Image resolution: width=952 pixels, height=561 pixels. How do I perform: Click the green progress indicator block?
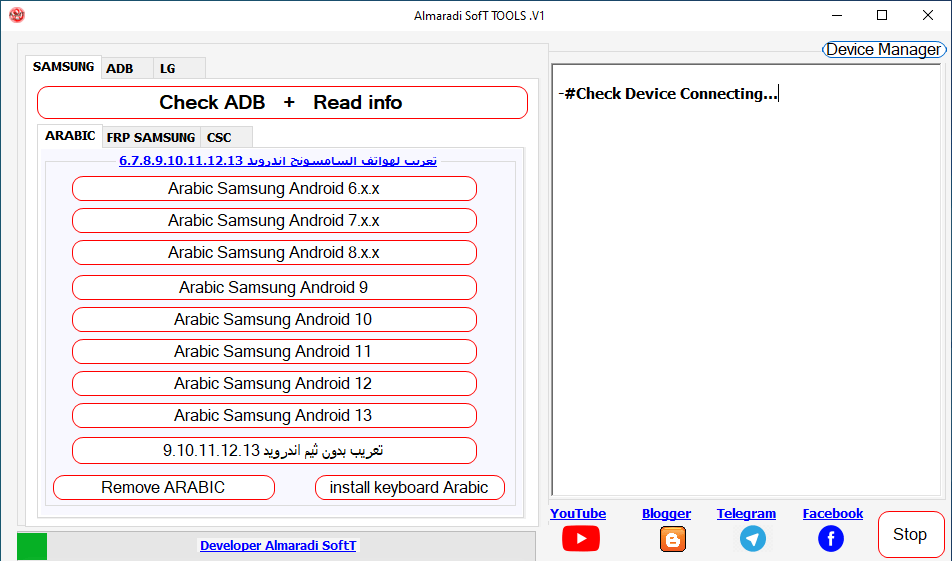pyautogui.click(x=32, y=546)
